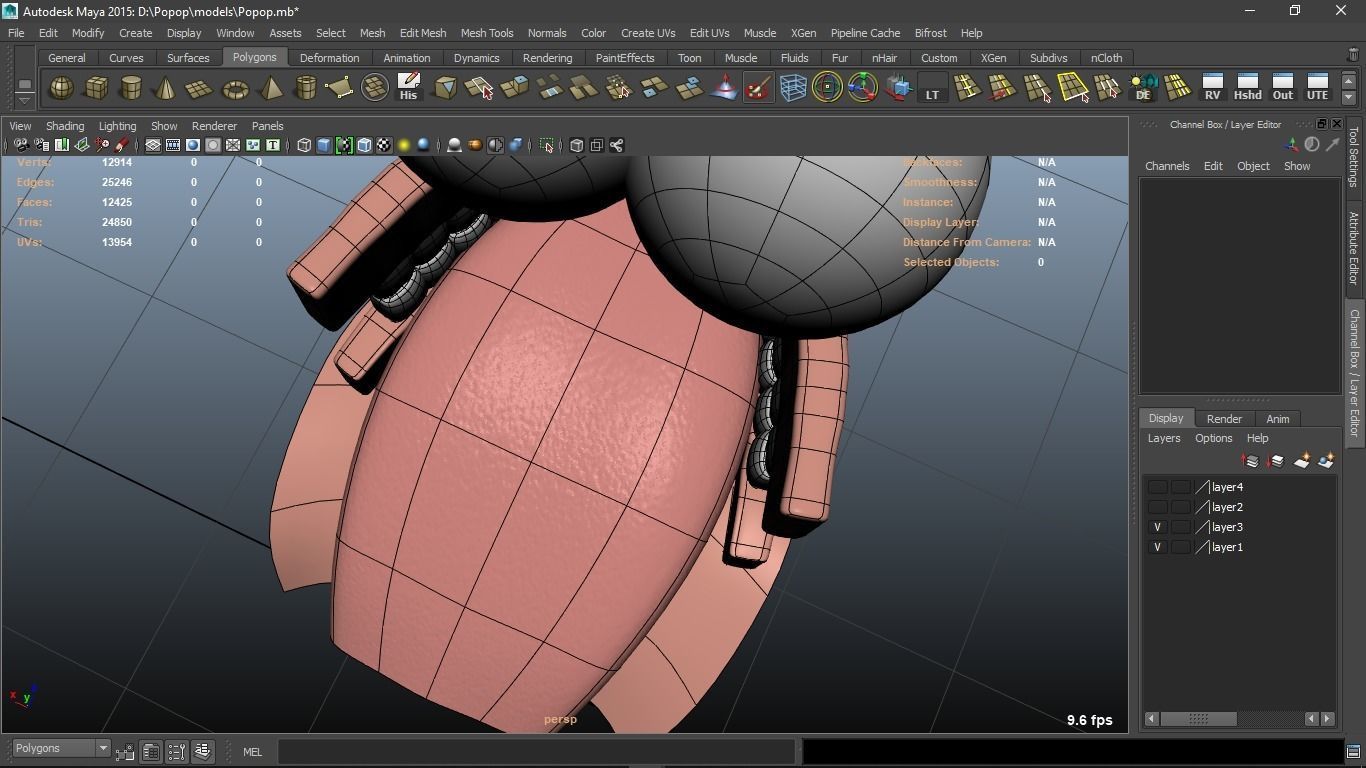Open the viewport Lighting menu
The height and width of the screenshot is (768, 1366).
(117, 126)
